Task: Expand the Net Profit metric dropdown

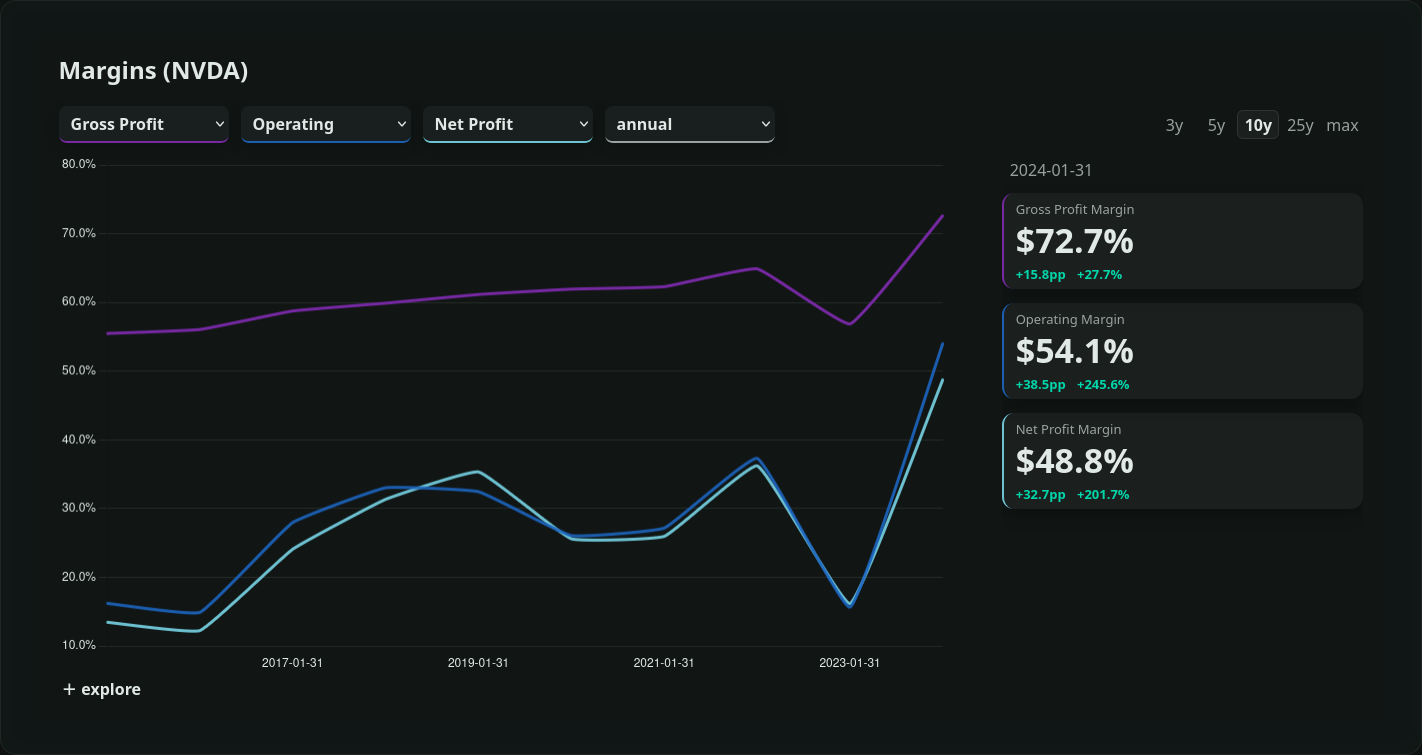Action: 508,124
